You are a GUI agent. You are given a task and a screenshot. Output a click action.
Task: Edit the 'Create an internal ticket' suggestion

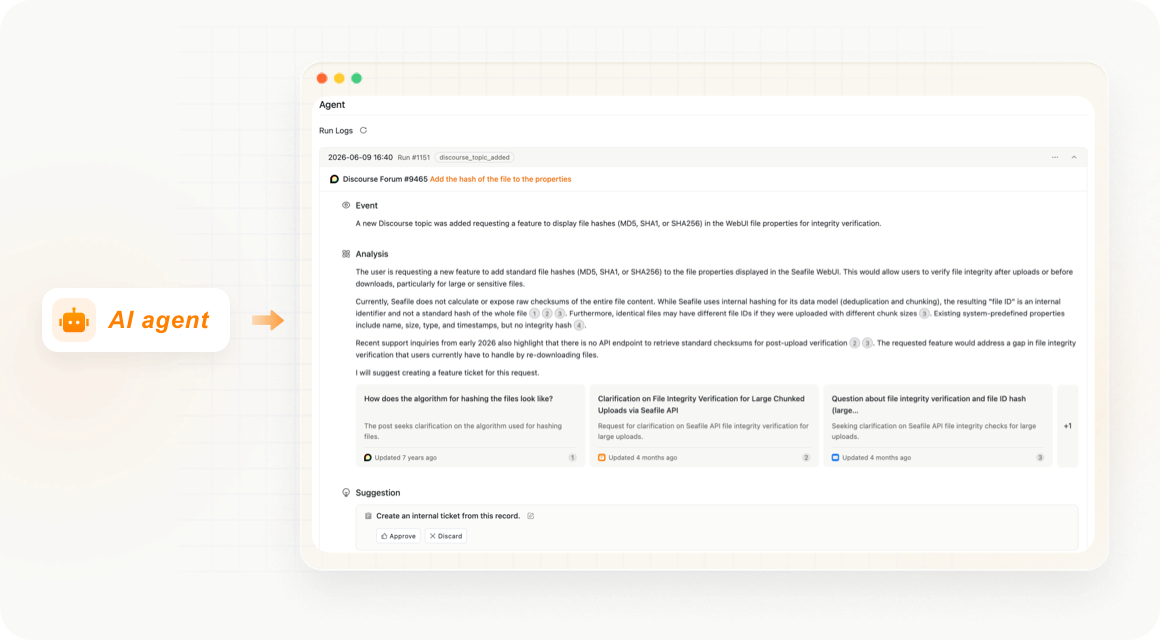530,516
